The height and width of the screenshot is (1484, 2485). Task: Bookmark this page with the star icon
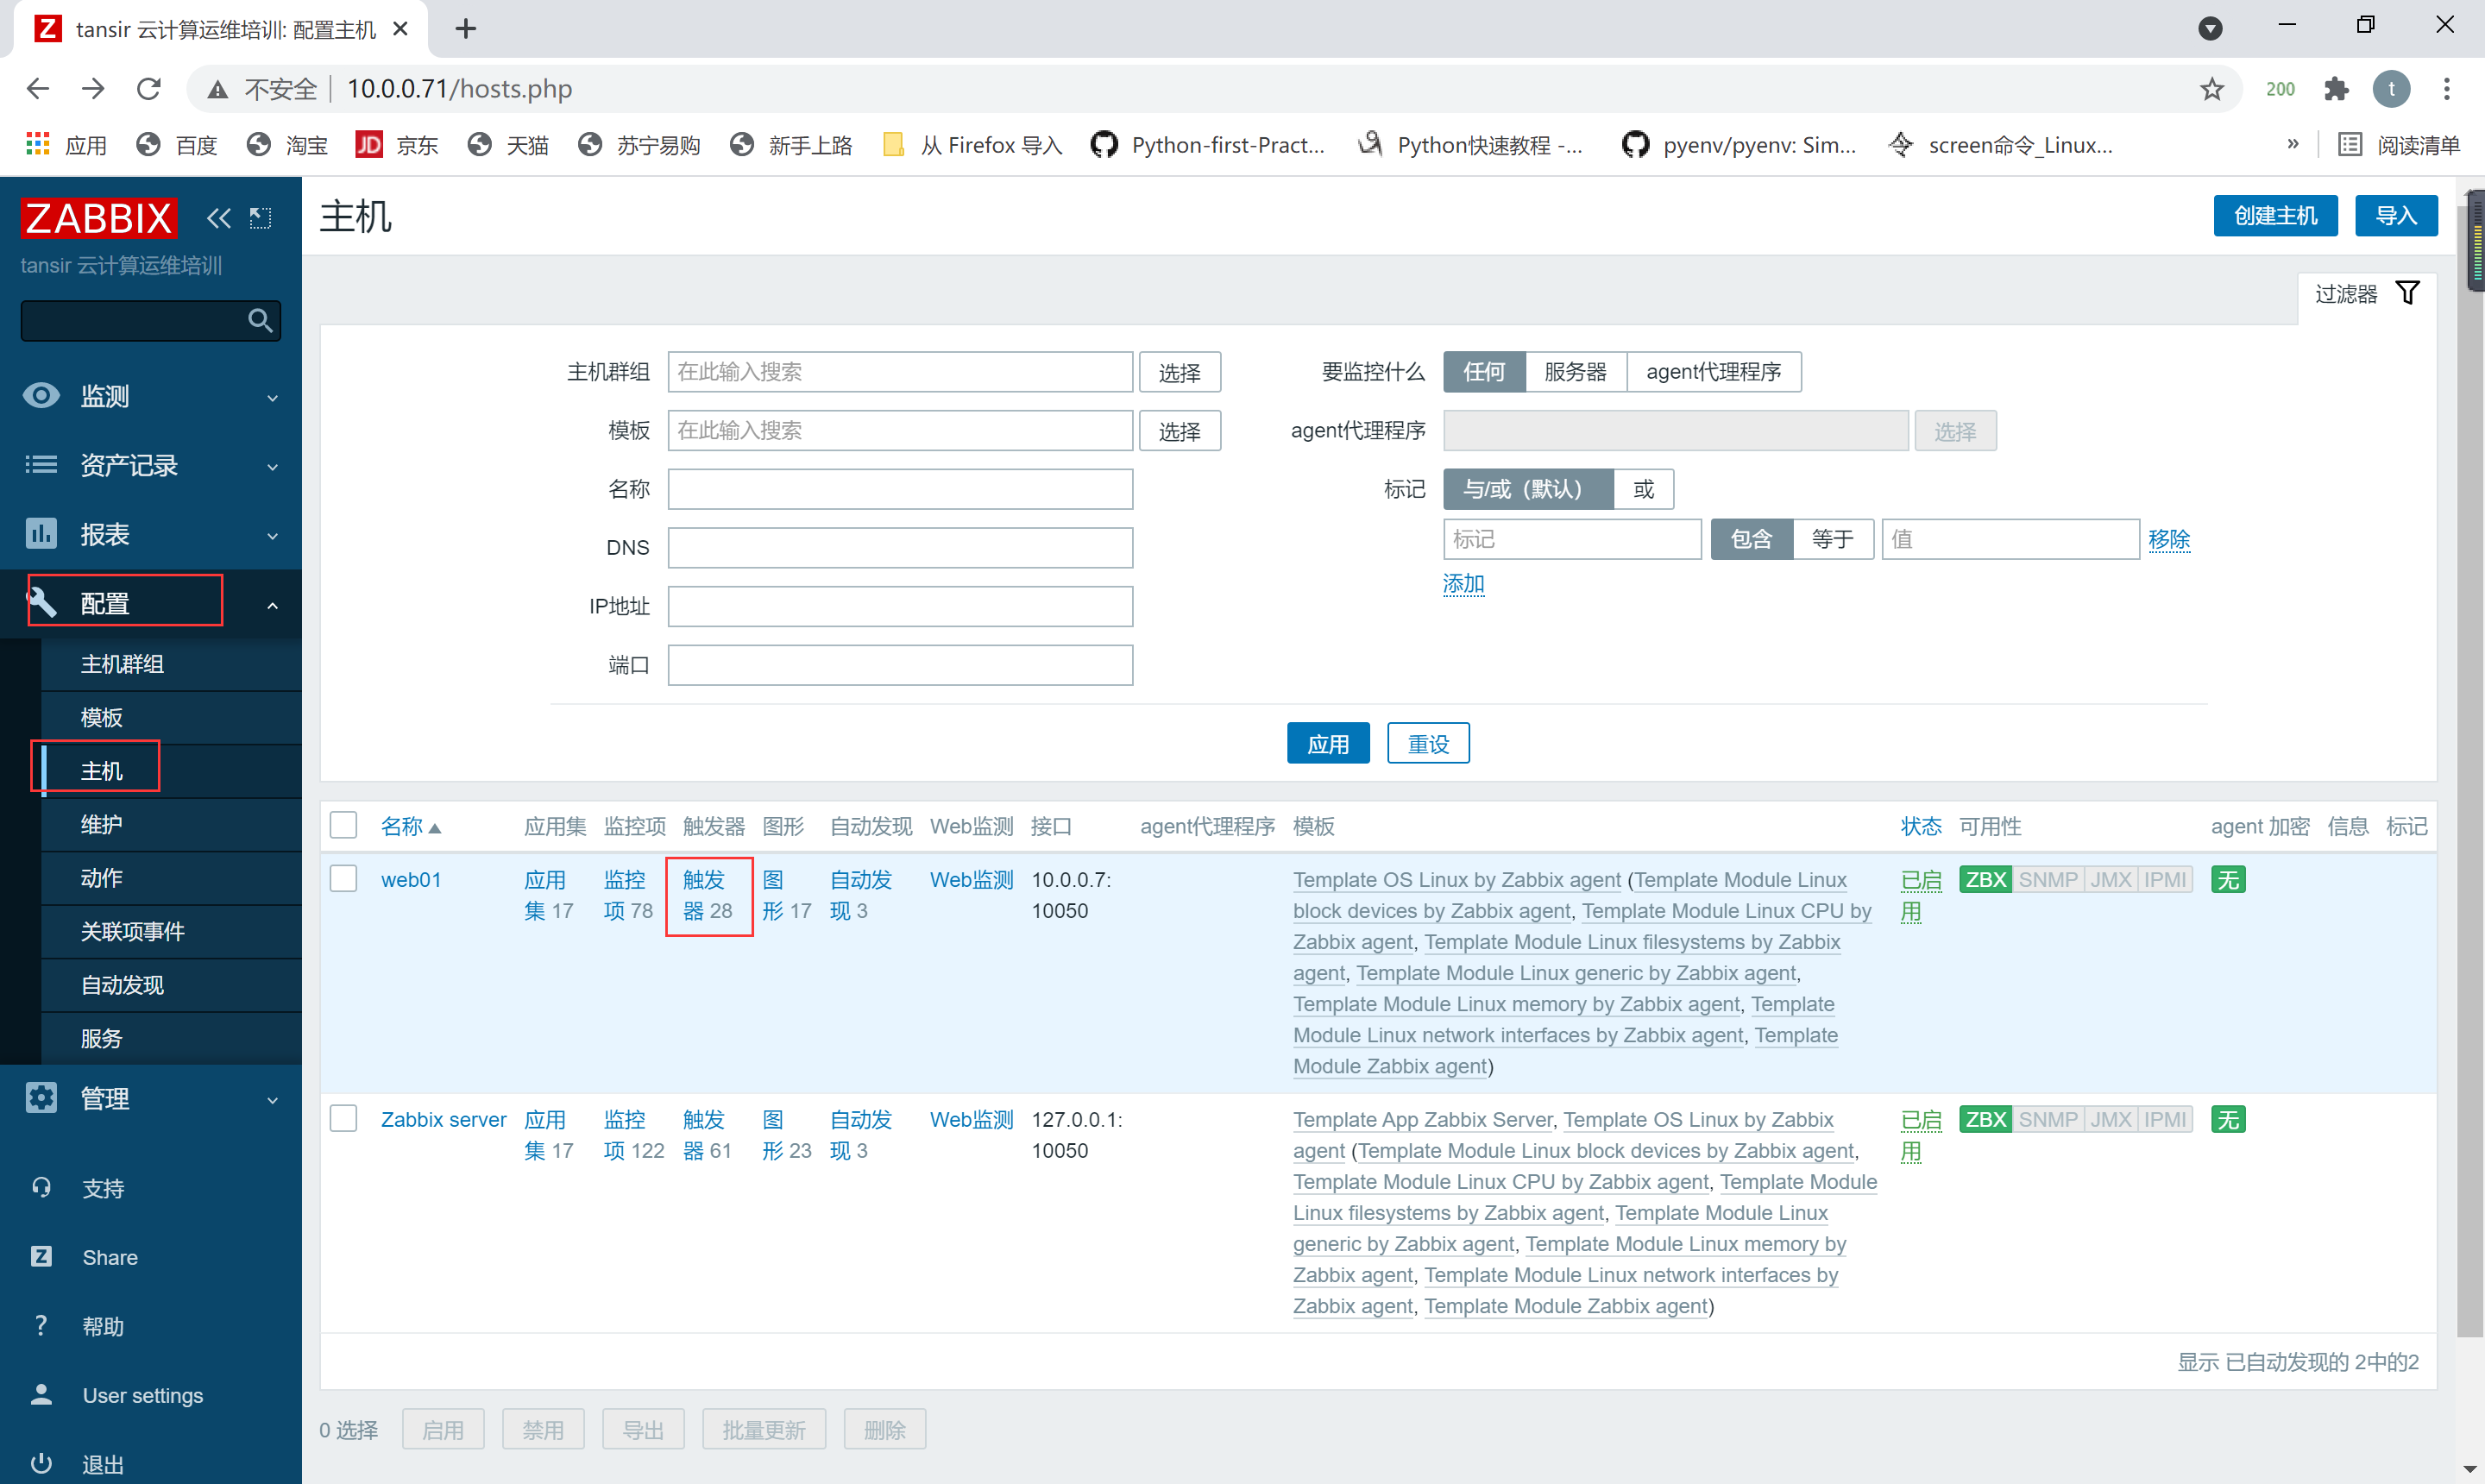pyautogui.click(x=2212, y=89)
